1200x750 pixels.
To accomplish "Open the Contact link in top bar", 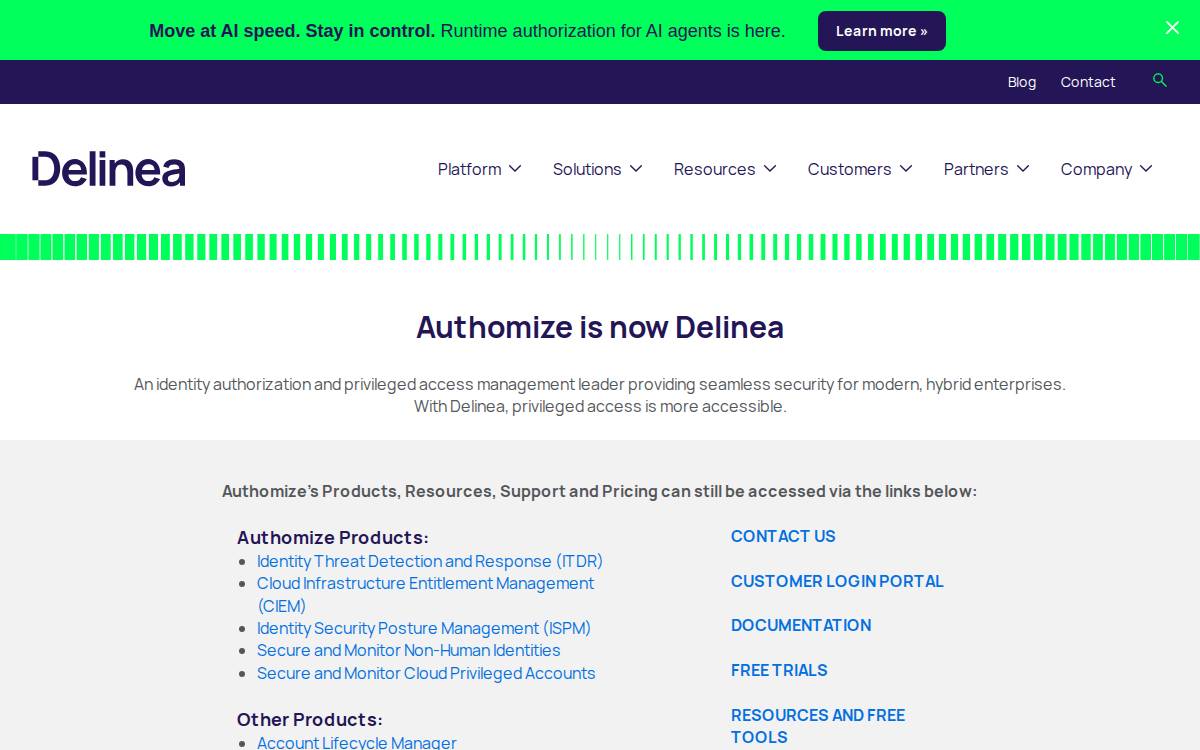I will tap(1088, 82).
